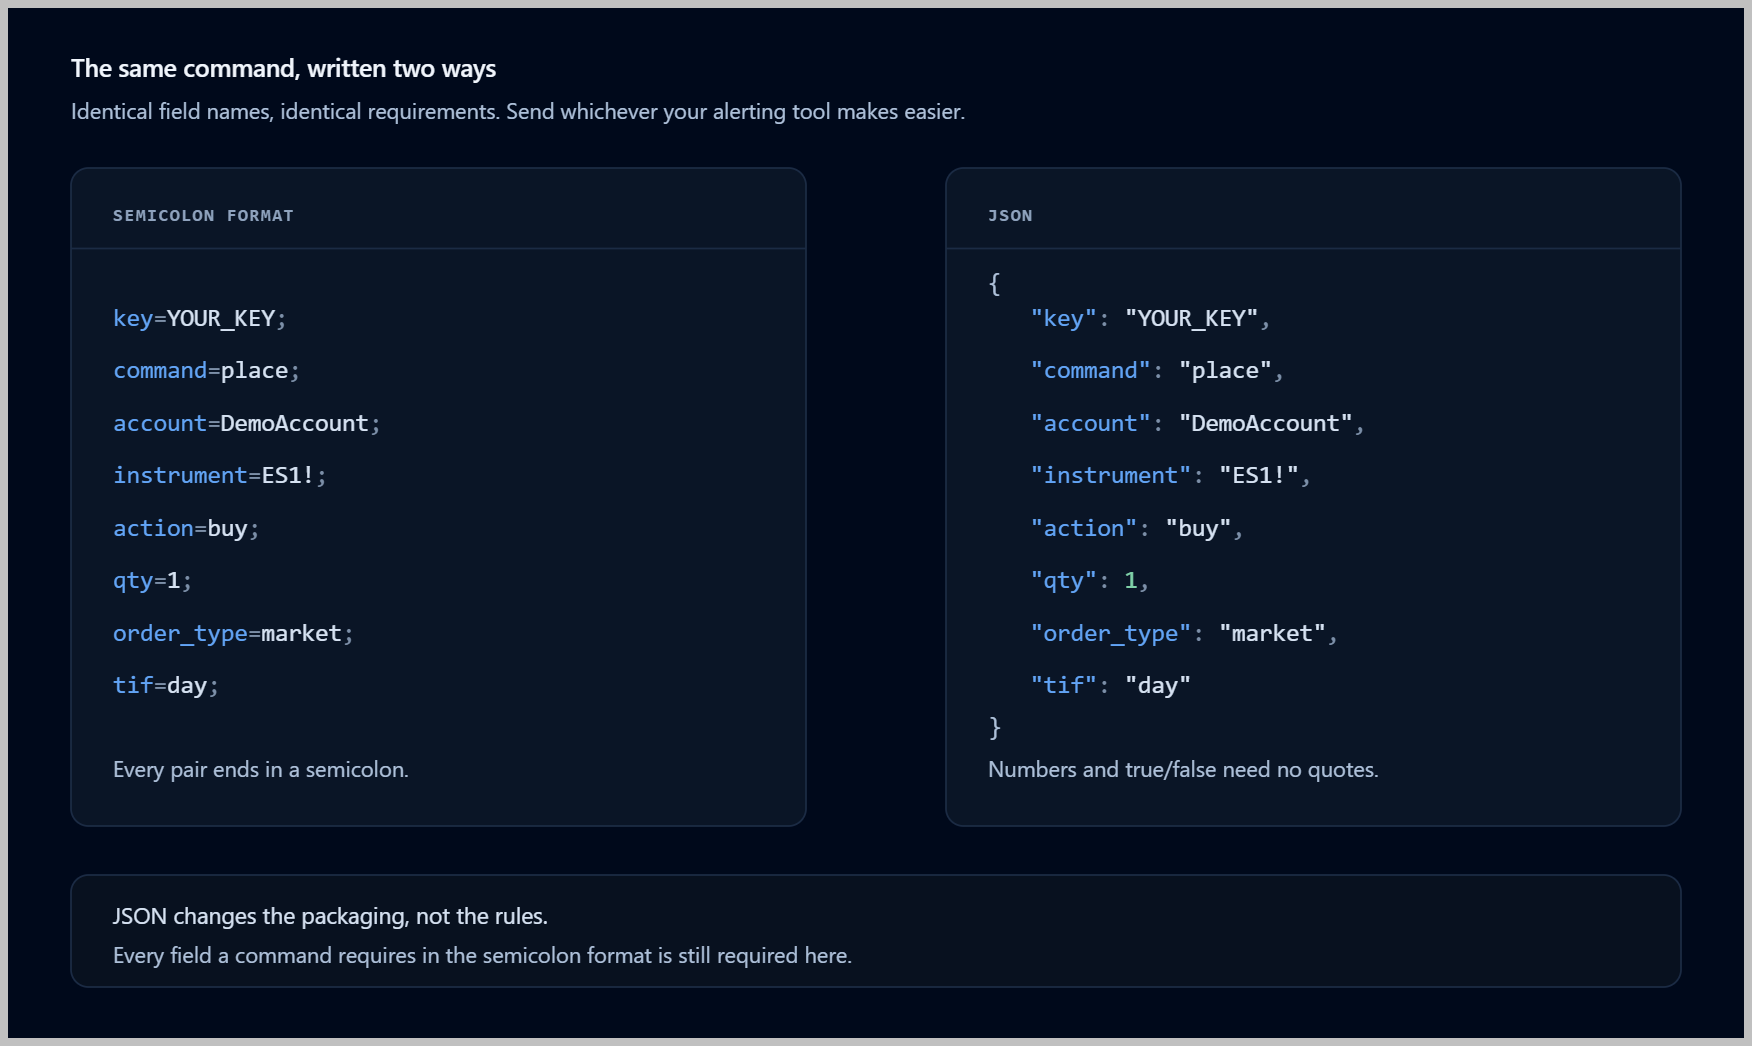Select the line "instrument=ES1!;"

pyautogui.click(x=220, y=476)
